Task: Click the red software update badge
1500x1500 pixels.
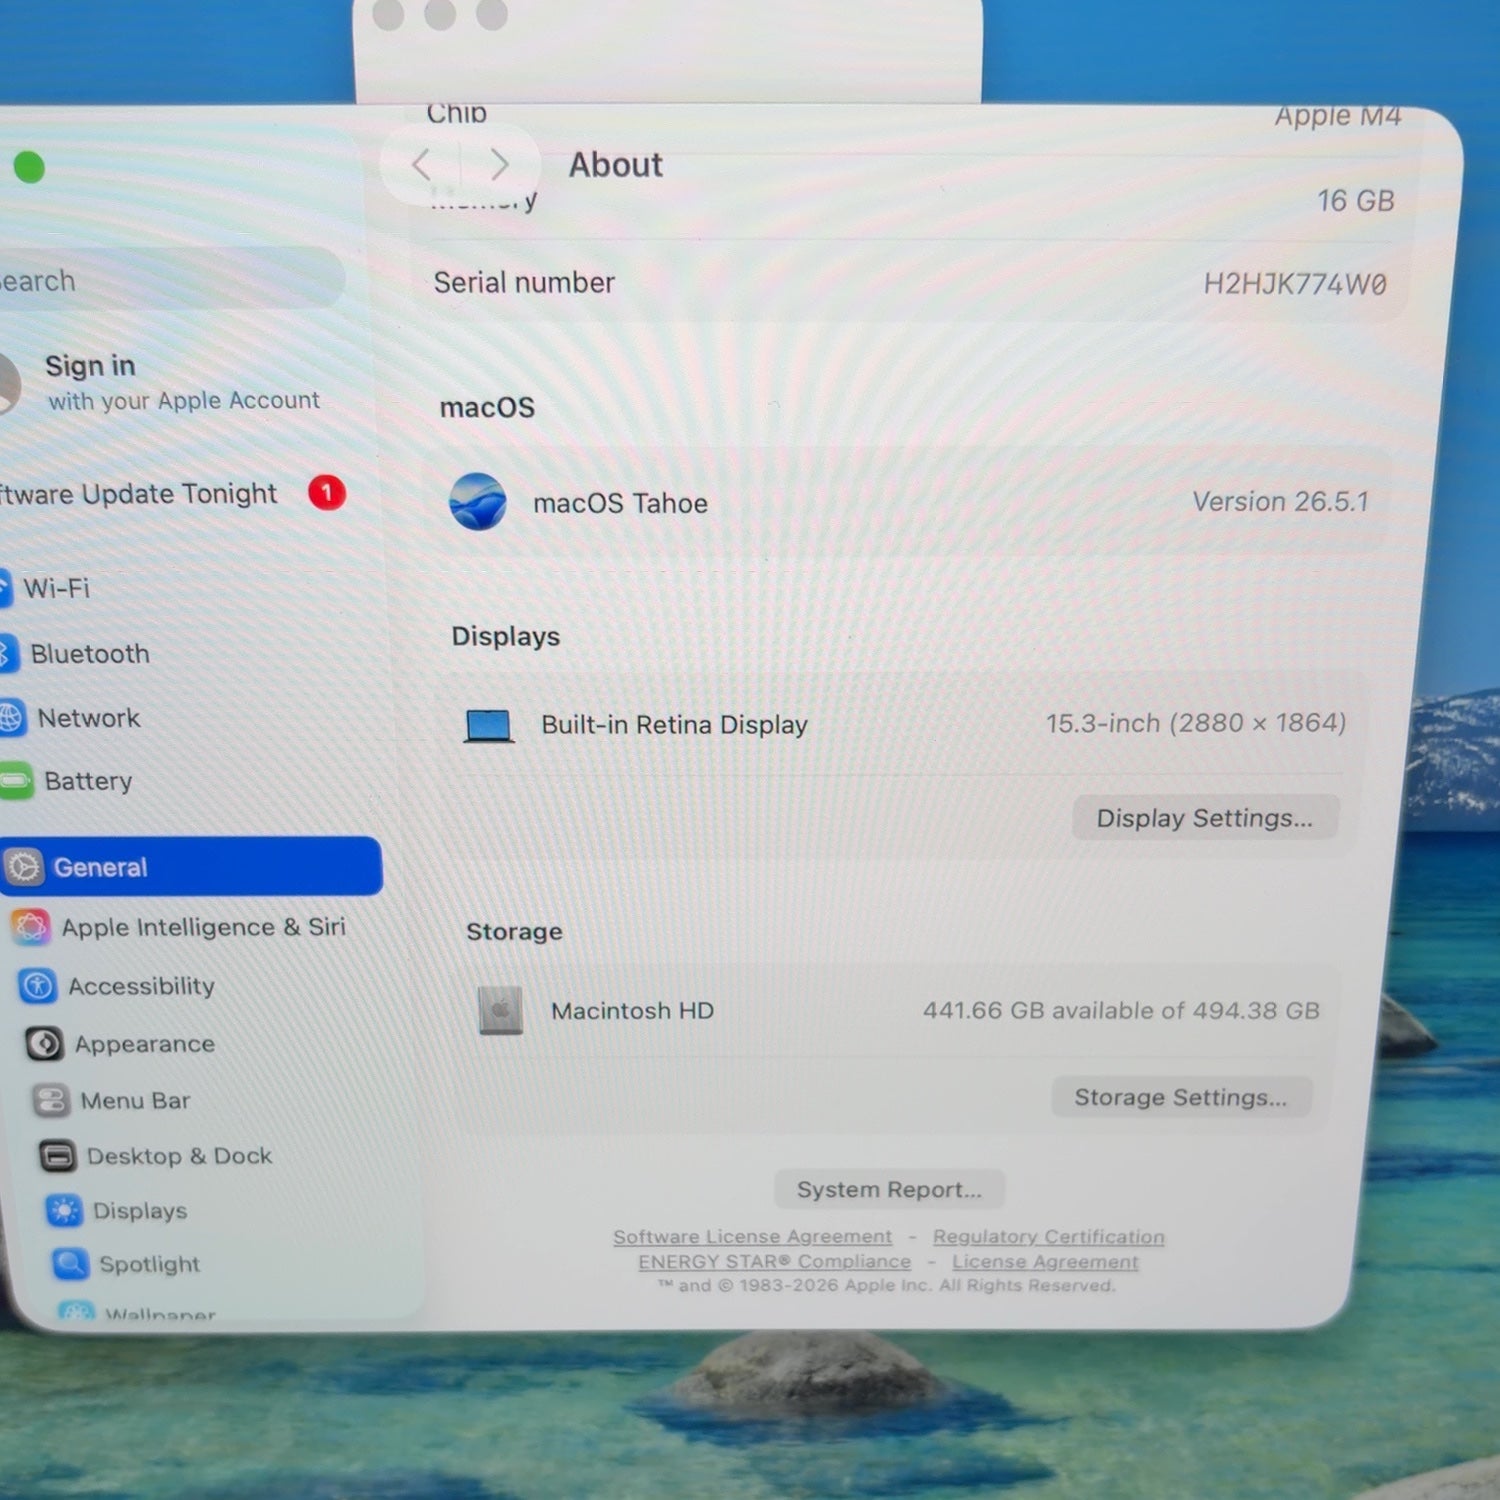Action: tap(327, 492)
